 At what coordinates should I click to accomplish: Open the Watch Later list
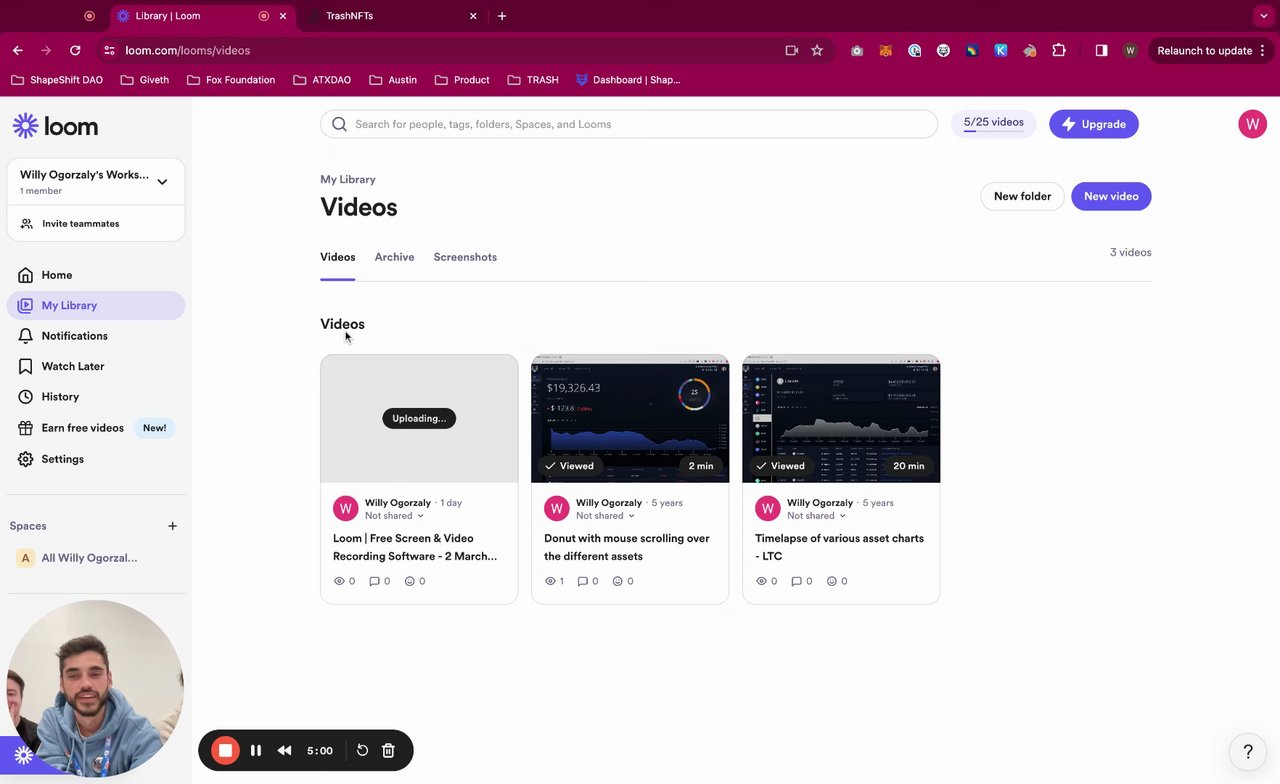[95, 366]
